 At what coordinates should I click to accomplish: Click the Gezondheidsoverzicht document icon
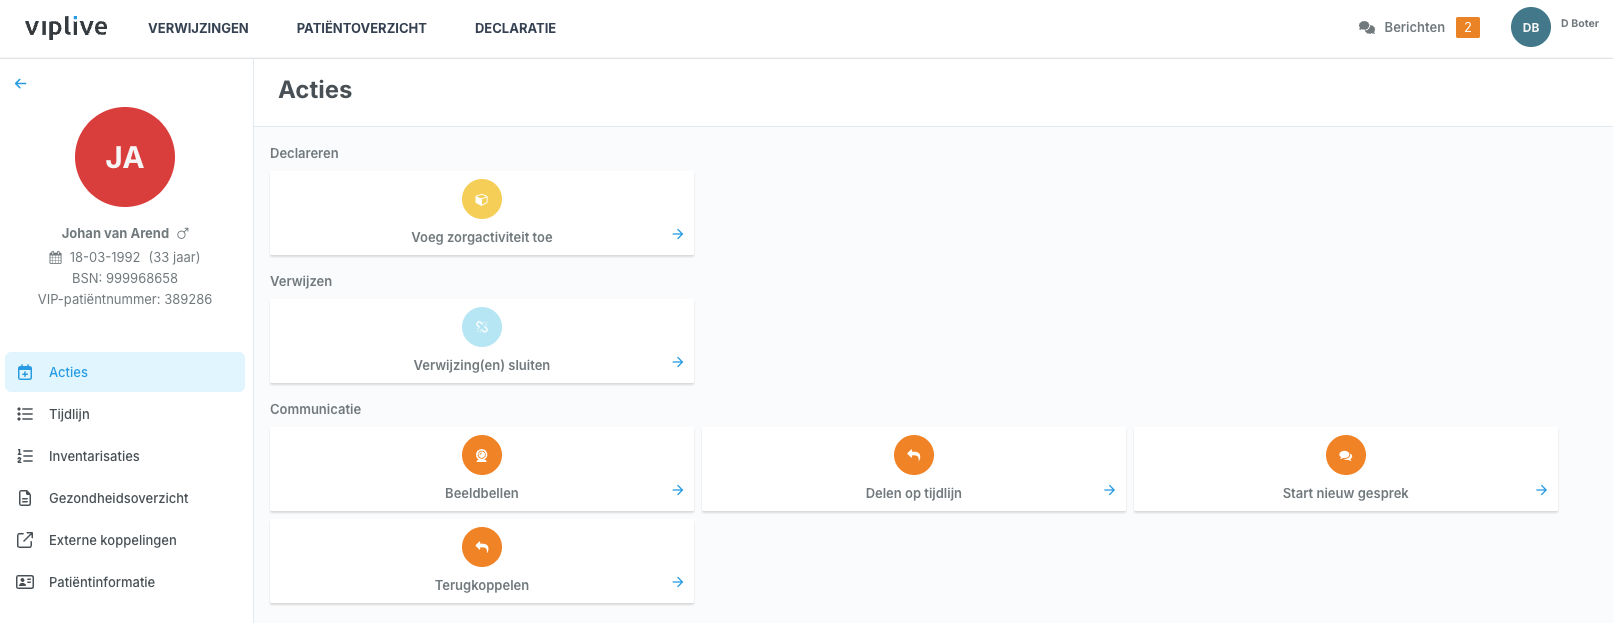pyautogui.click(x=25, y=498)
